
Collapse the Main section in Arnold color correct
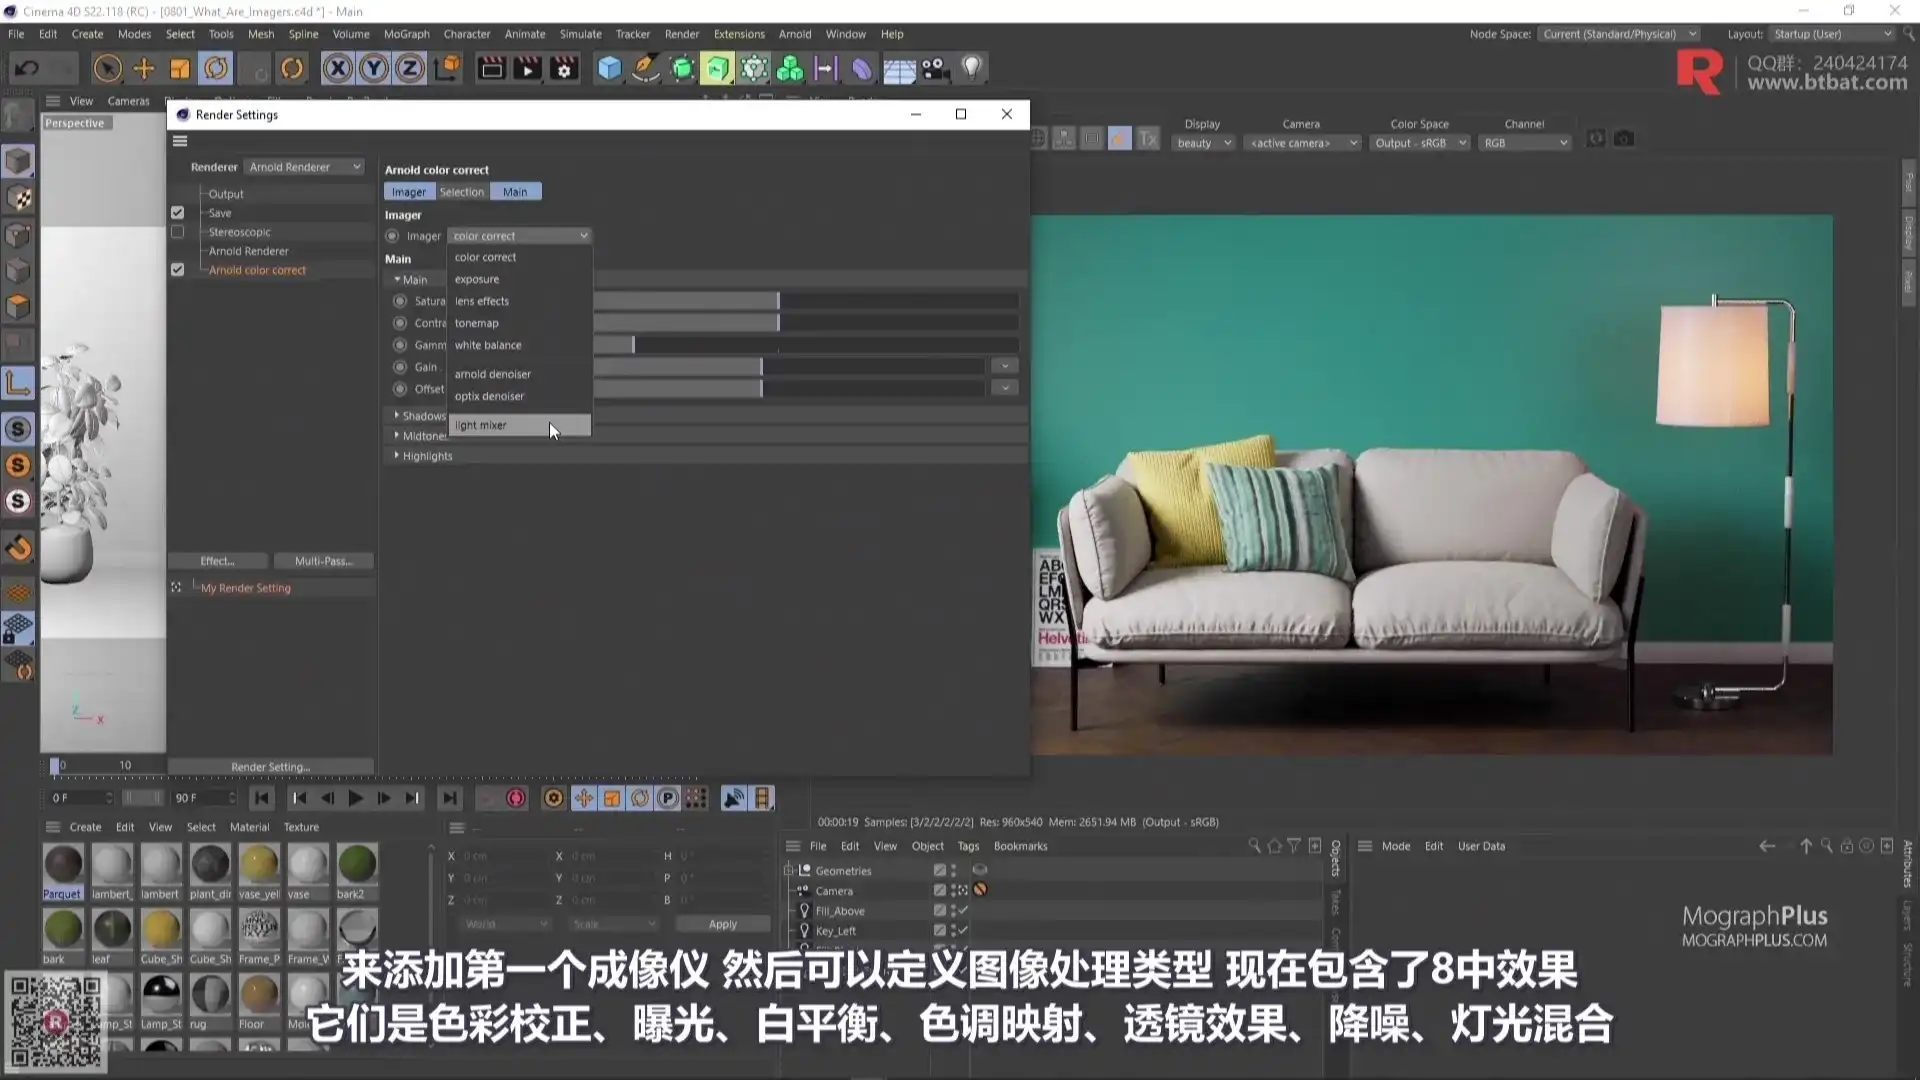[397, 279]
